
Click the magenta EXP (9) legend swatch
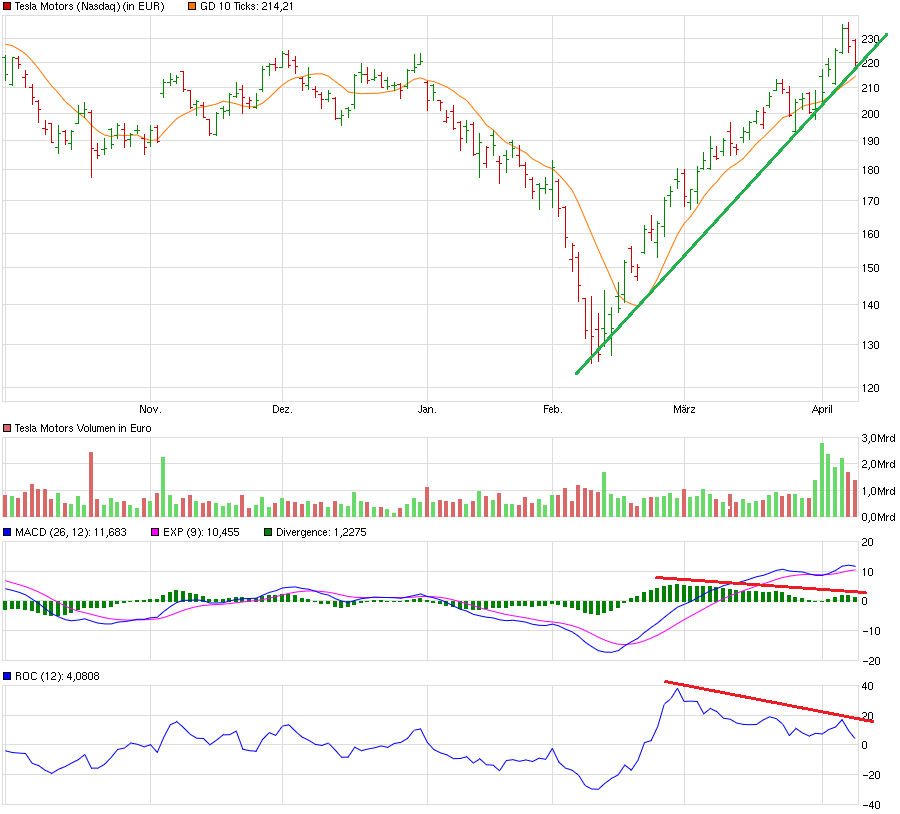[154, 533]
